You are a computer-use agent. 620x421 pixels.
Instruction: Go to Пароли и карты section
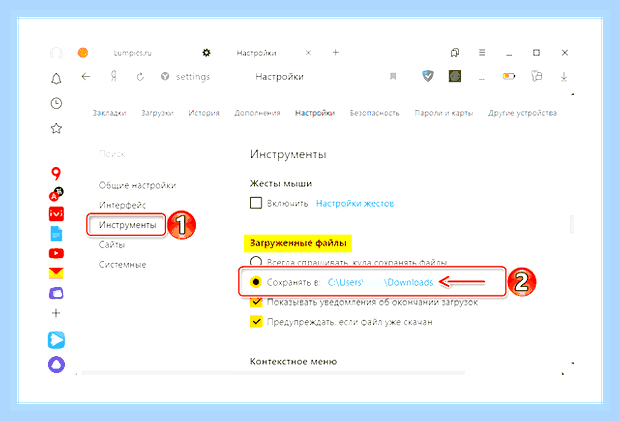coord(444,113)
